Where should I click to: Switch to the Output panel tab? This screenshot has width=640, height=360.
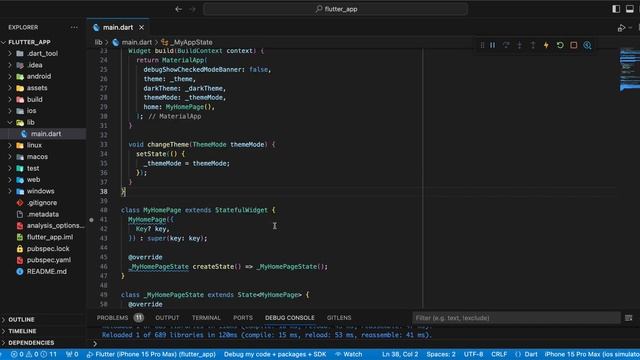point(167,318)
